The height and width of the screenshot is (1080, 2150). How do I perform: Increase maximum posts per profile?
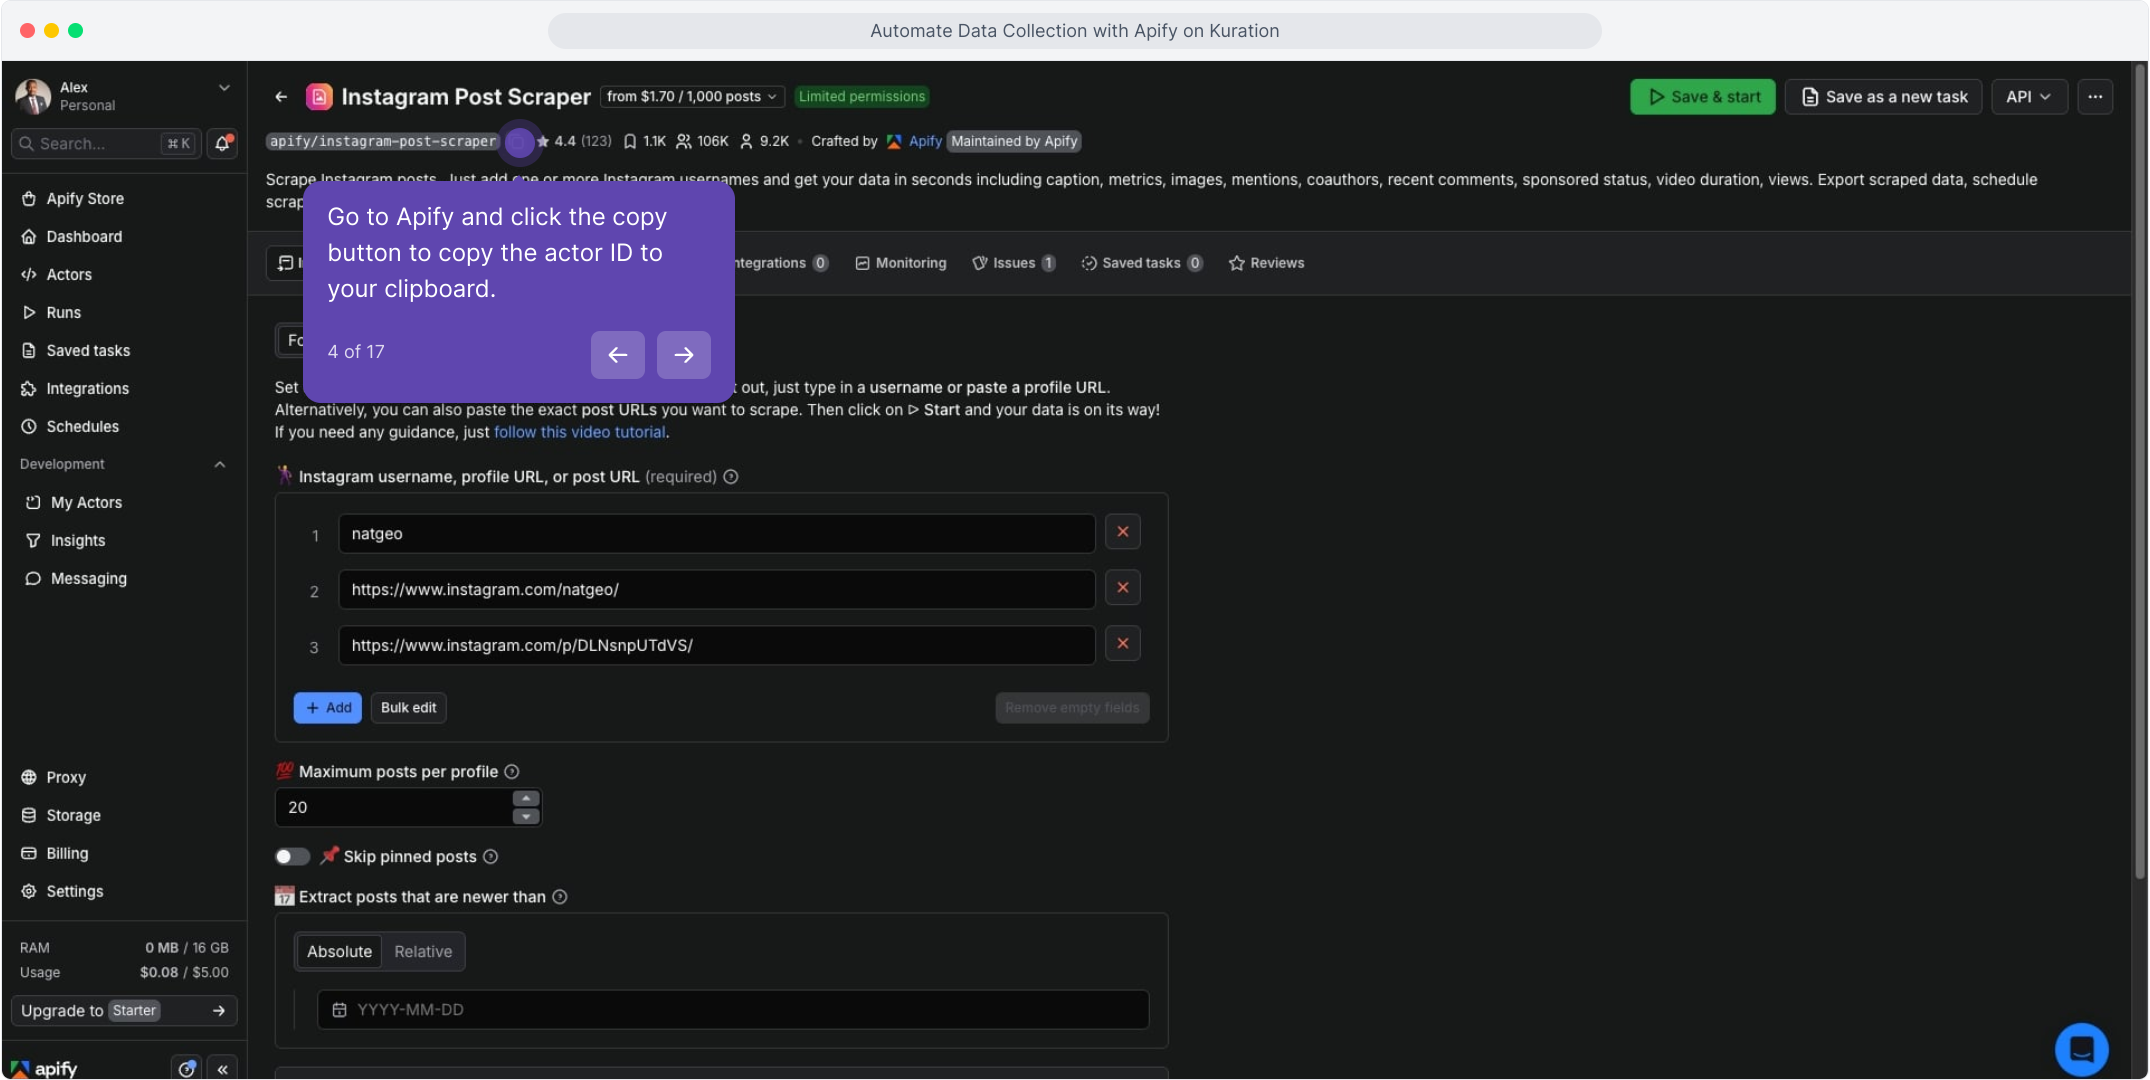pyautogui.click(x=526, y=798)
